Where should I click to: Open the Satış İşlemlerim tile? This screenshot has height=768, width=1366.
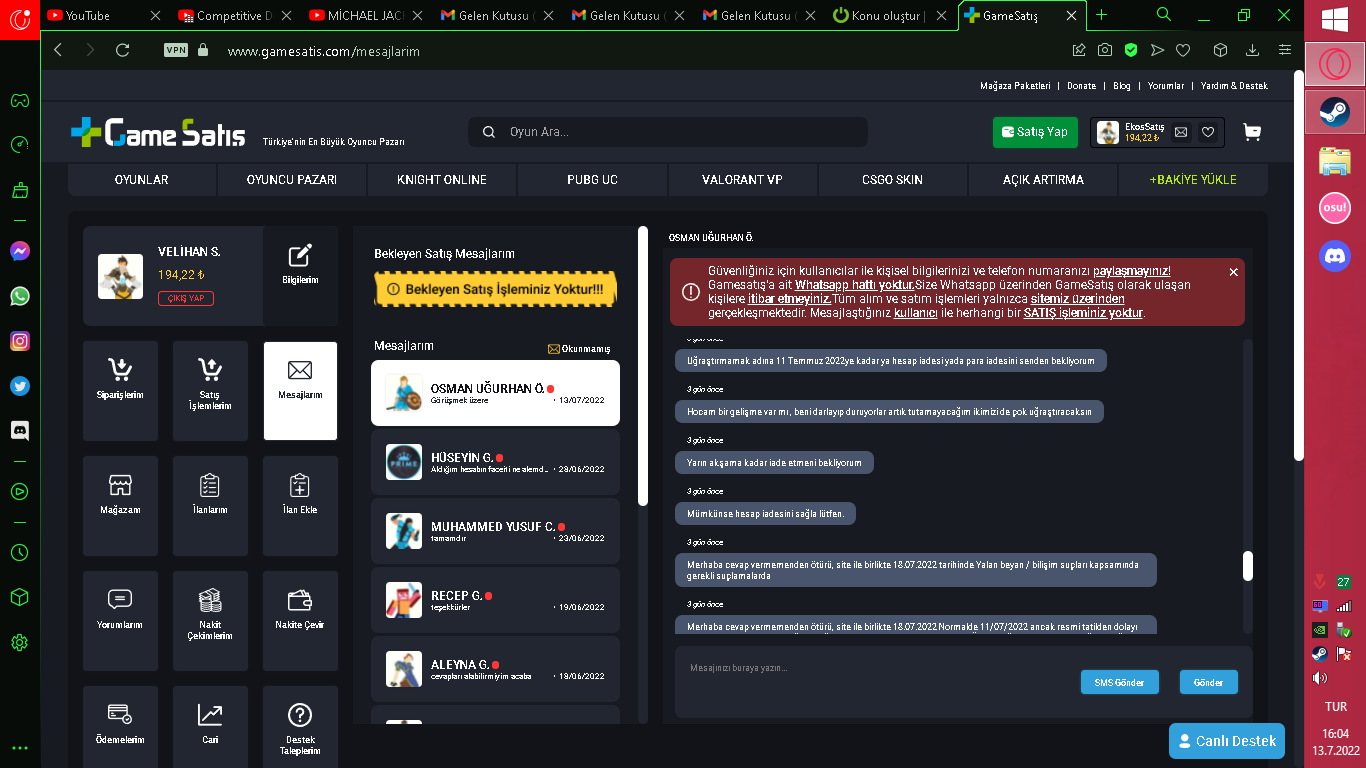click(x=210, y=391)
